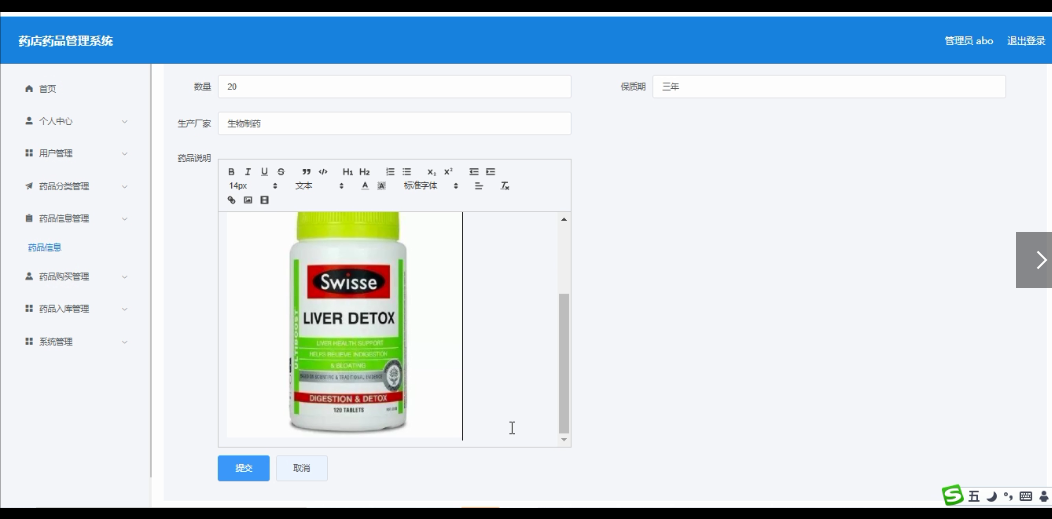Toggle bold formatting in the editor
This screenshot has height=519, width=1052.
click(231, 172)
